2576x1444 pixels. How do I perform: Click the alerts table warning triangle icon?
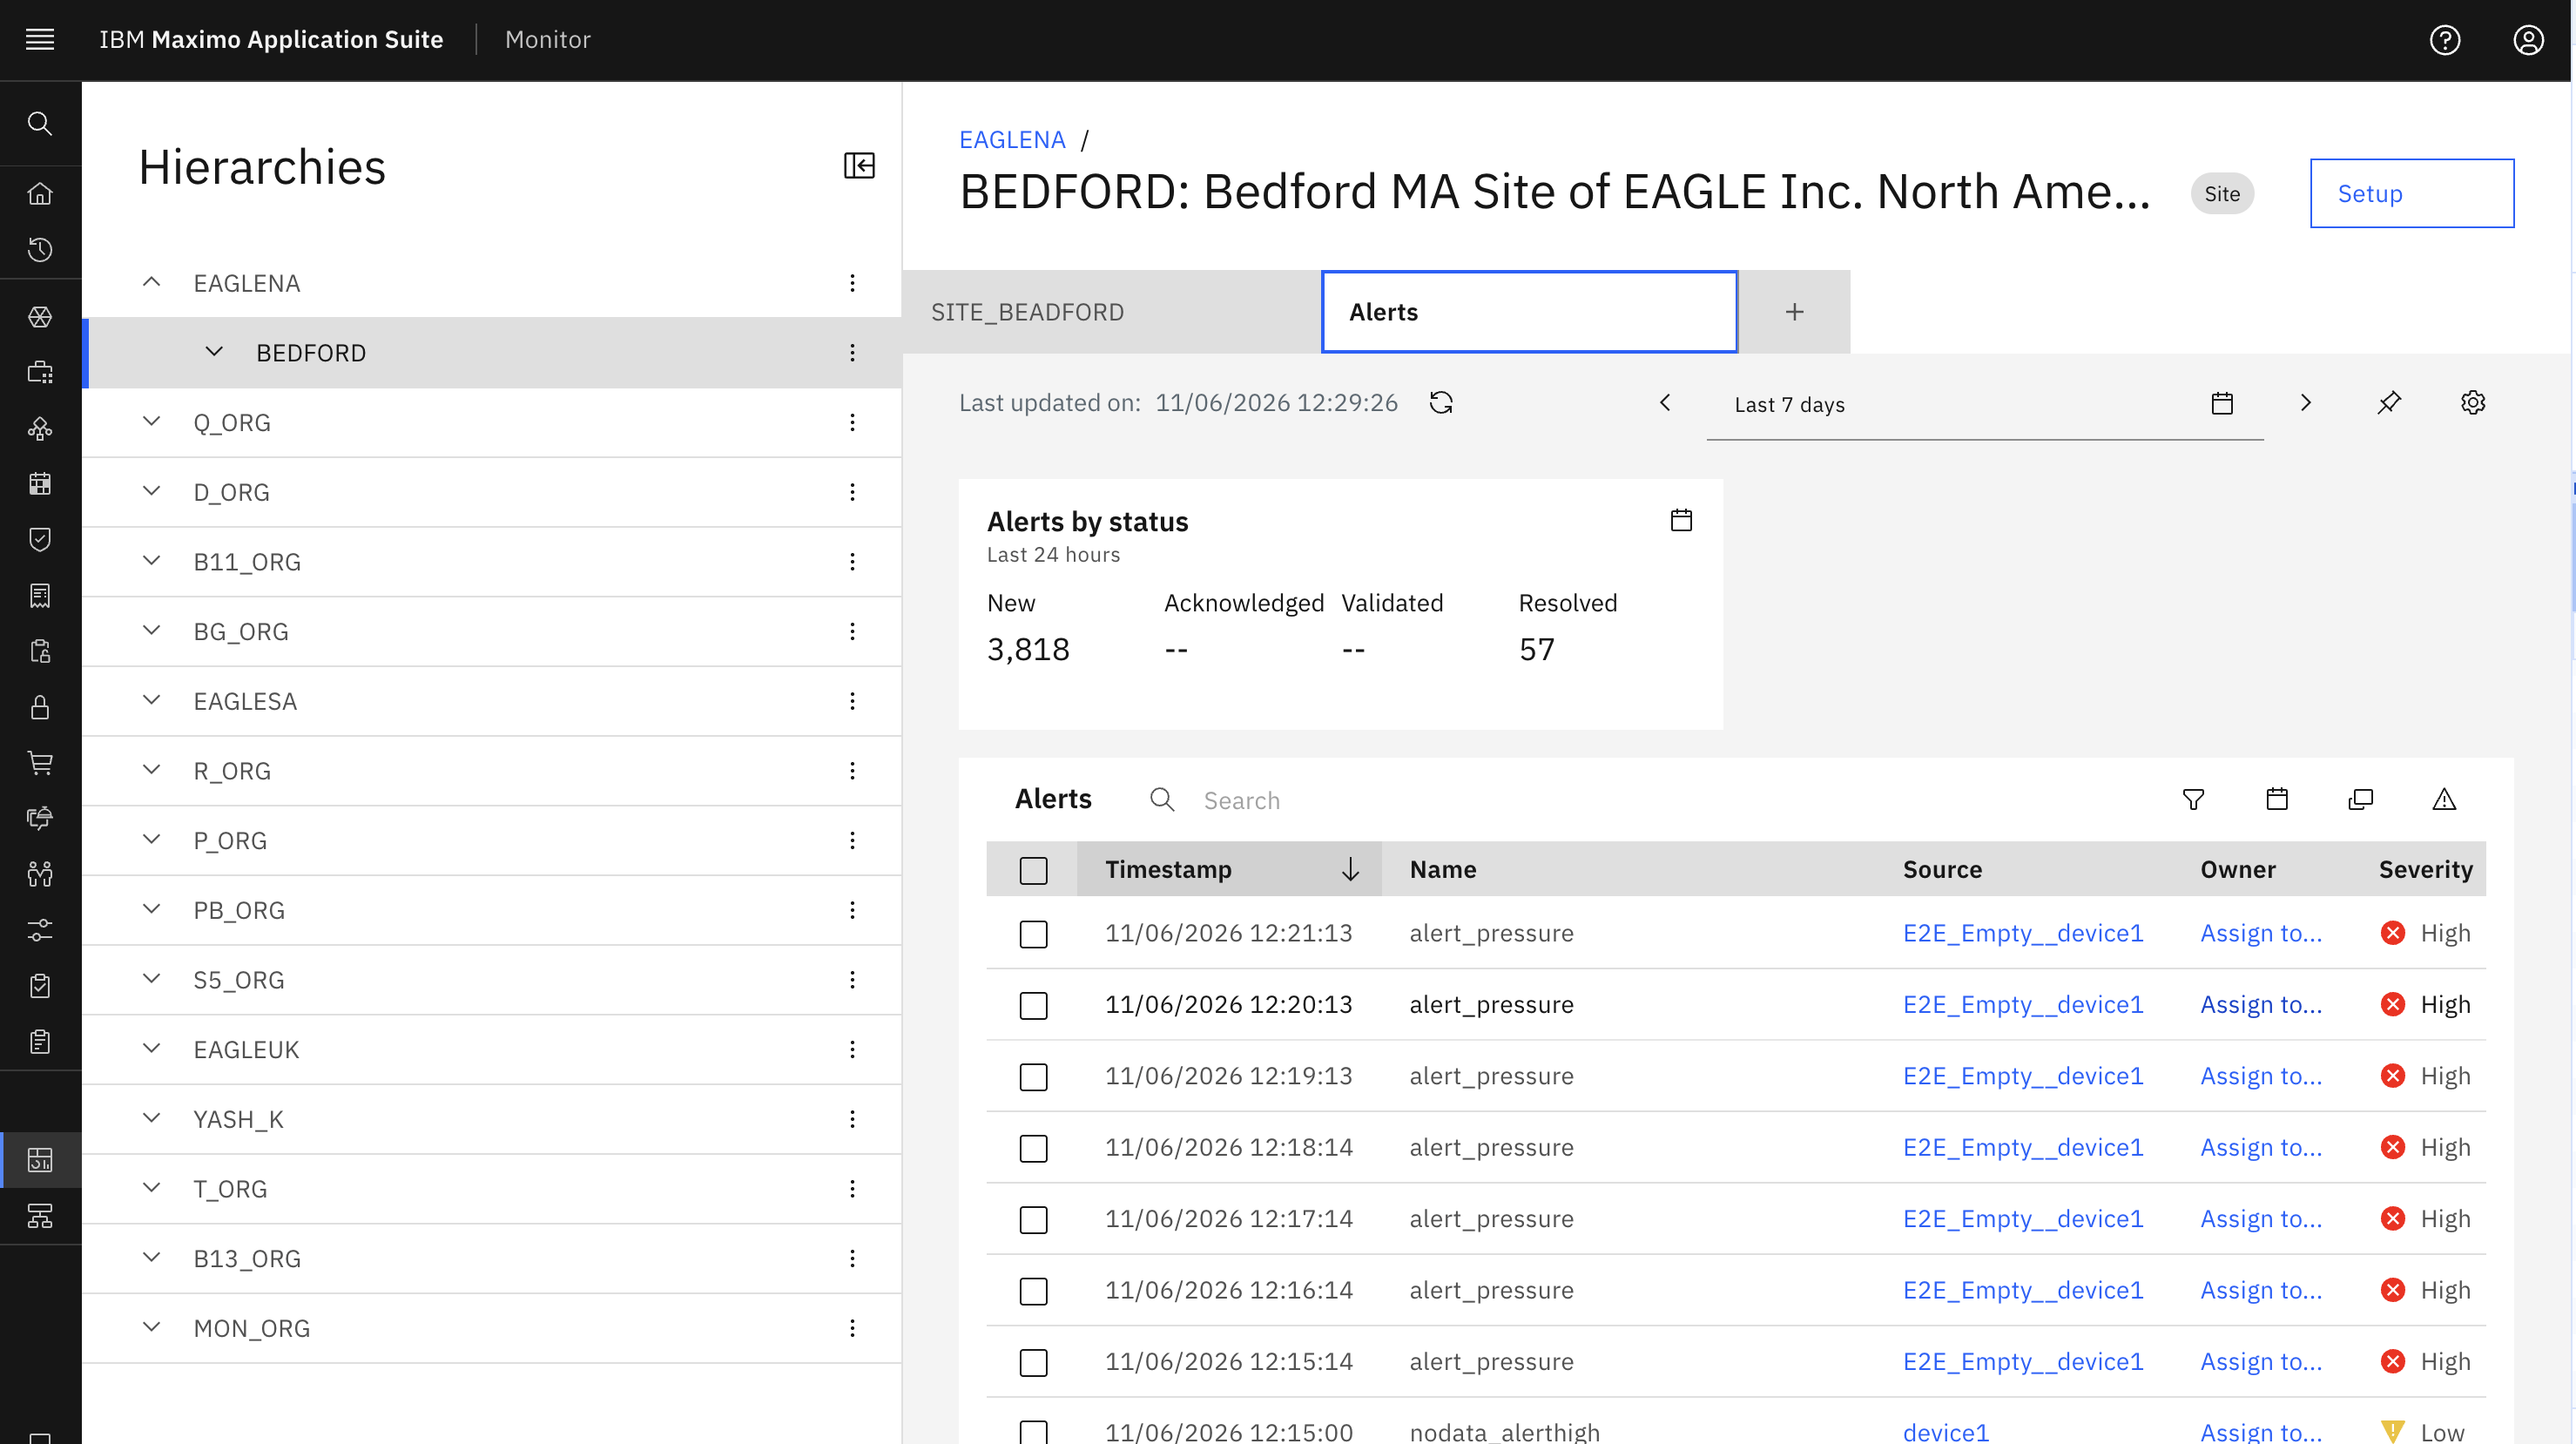2444,799
